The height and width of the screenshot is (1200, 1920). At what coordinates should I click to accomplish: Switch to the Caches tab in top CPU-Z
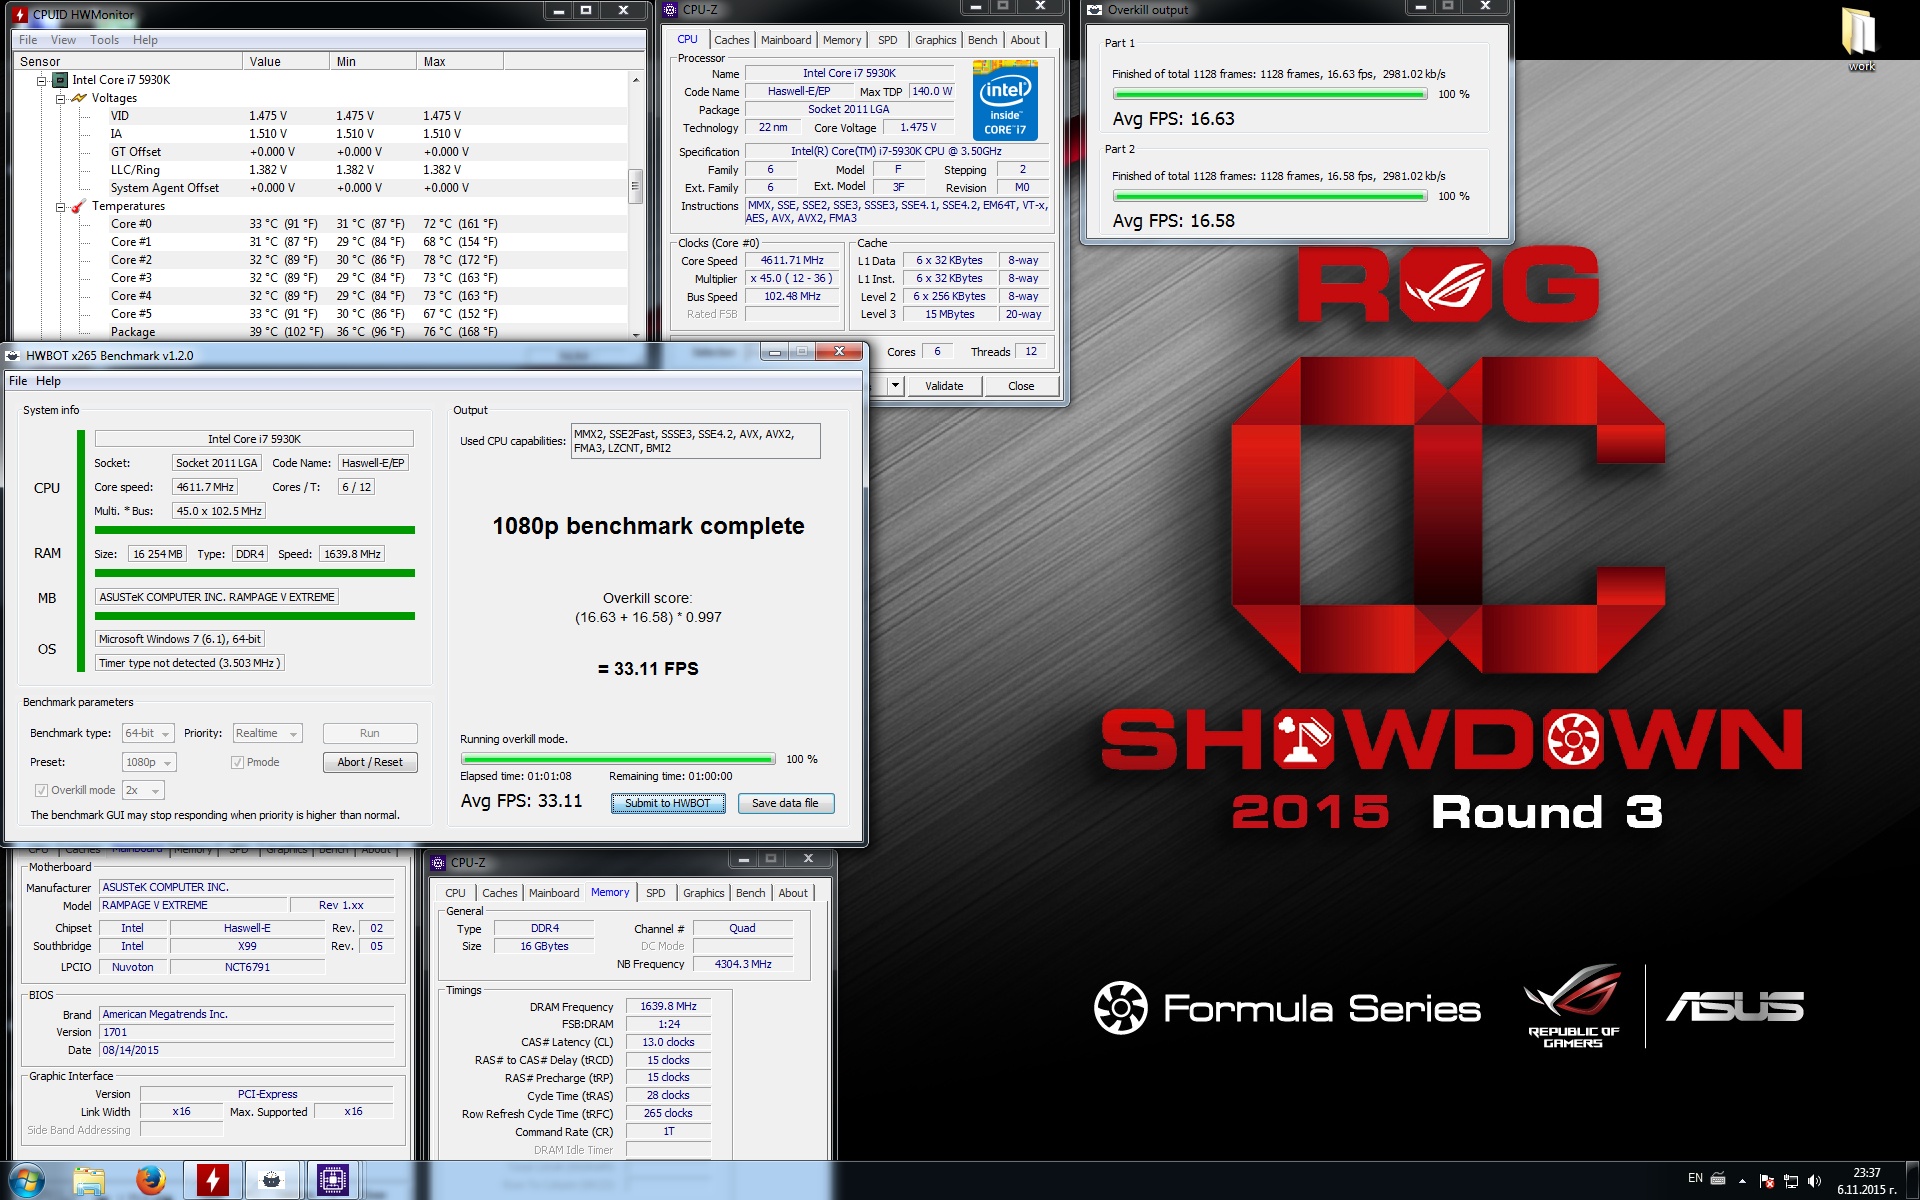(731, 40)
